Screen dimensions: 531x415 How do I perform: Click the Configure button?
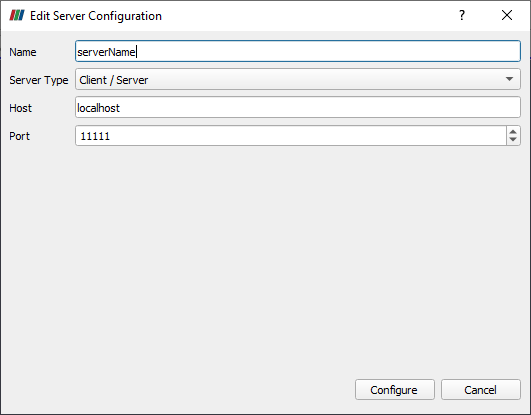395,390
